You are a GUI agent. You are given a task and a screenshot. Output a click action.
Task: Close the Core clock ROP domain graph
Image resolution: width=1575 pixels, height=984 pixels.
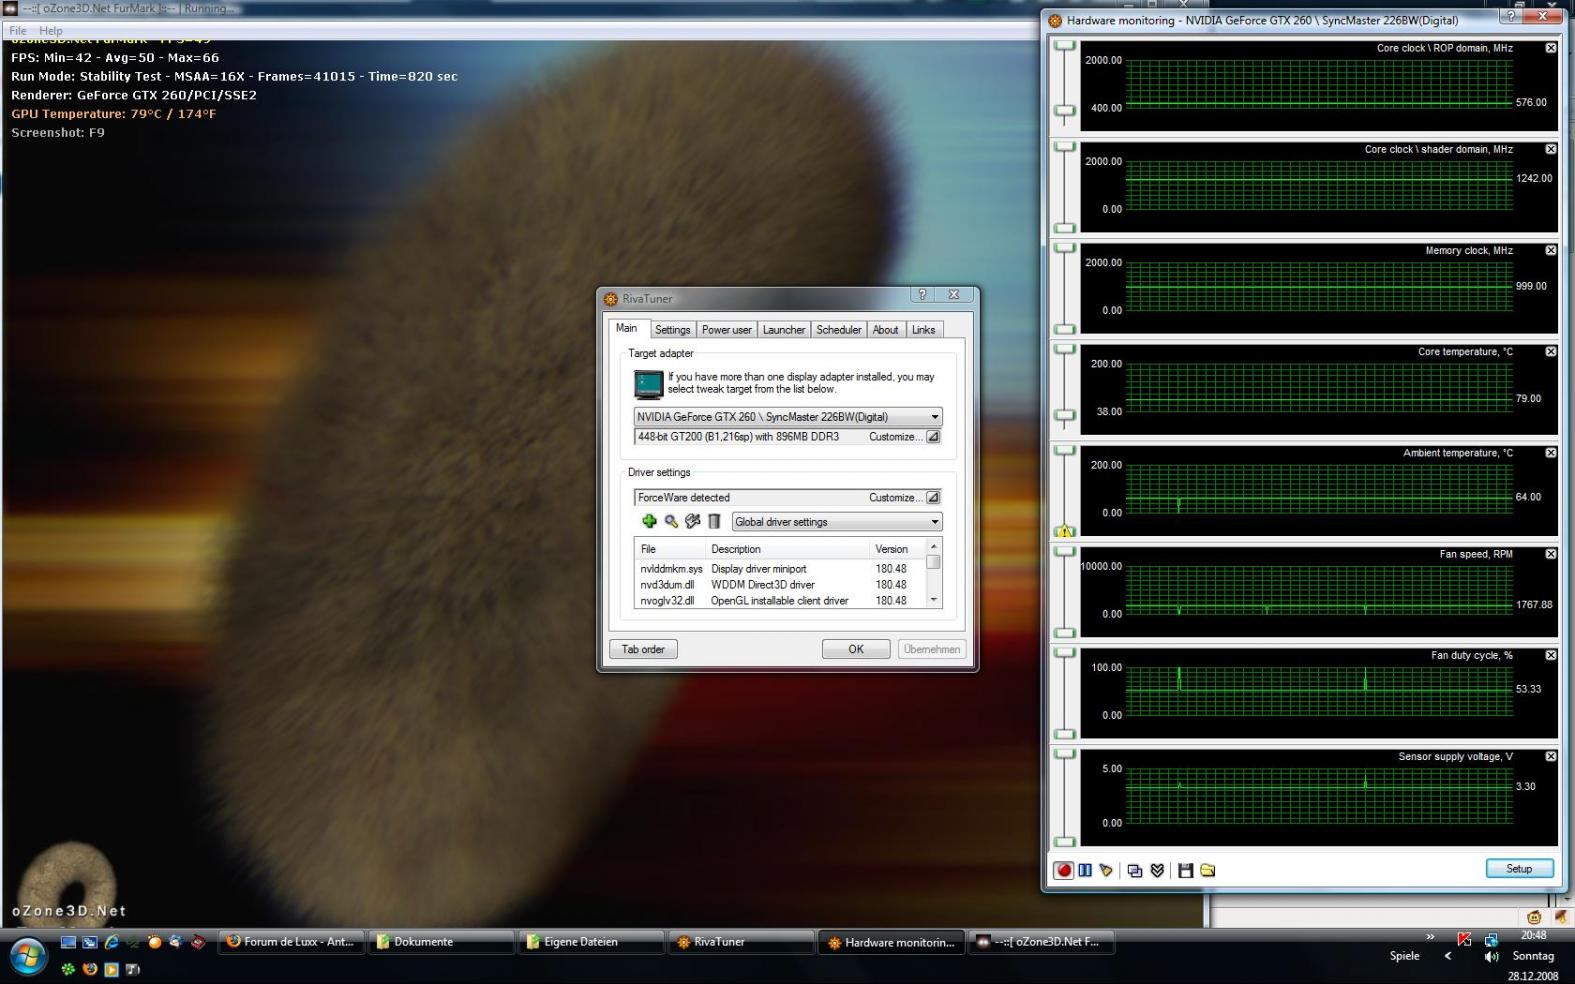1551,48
